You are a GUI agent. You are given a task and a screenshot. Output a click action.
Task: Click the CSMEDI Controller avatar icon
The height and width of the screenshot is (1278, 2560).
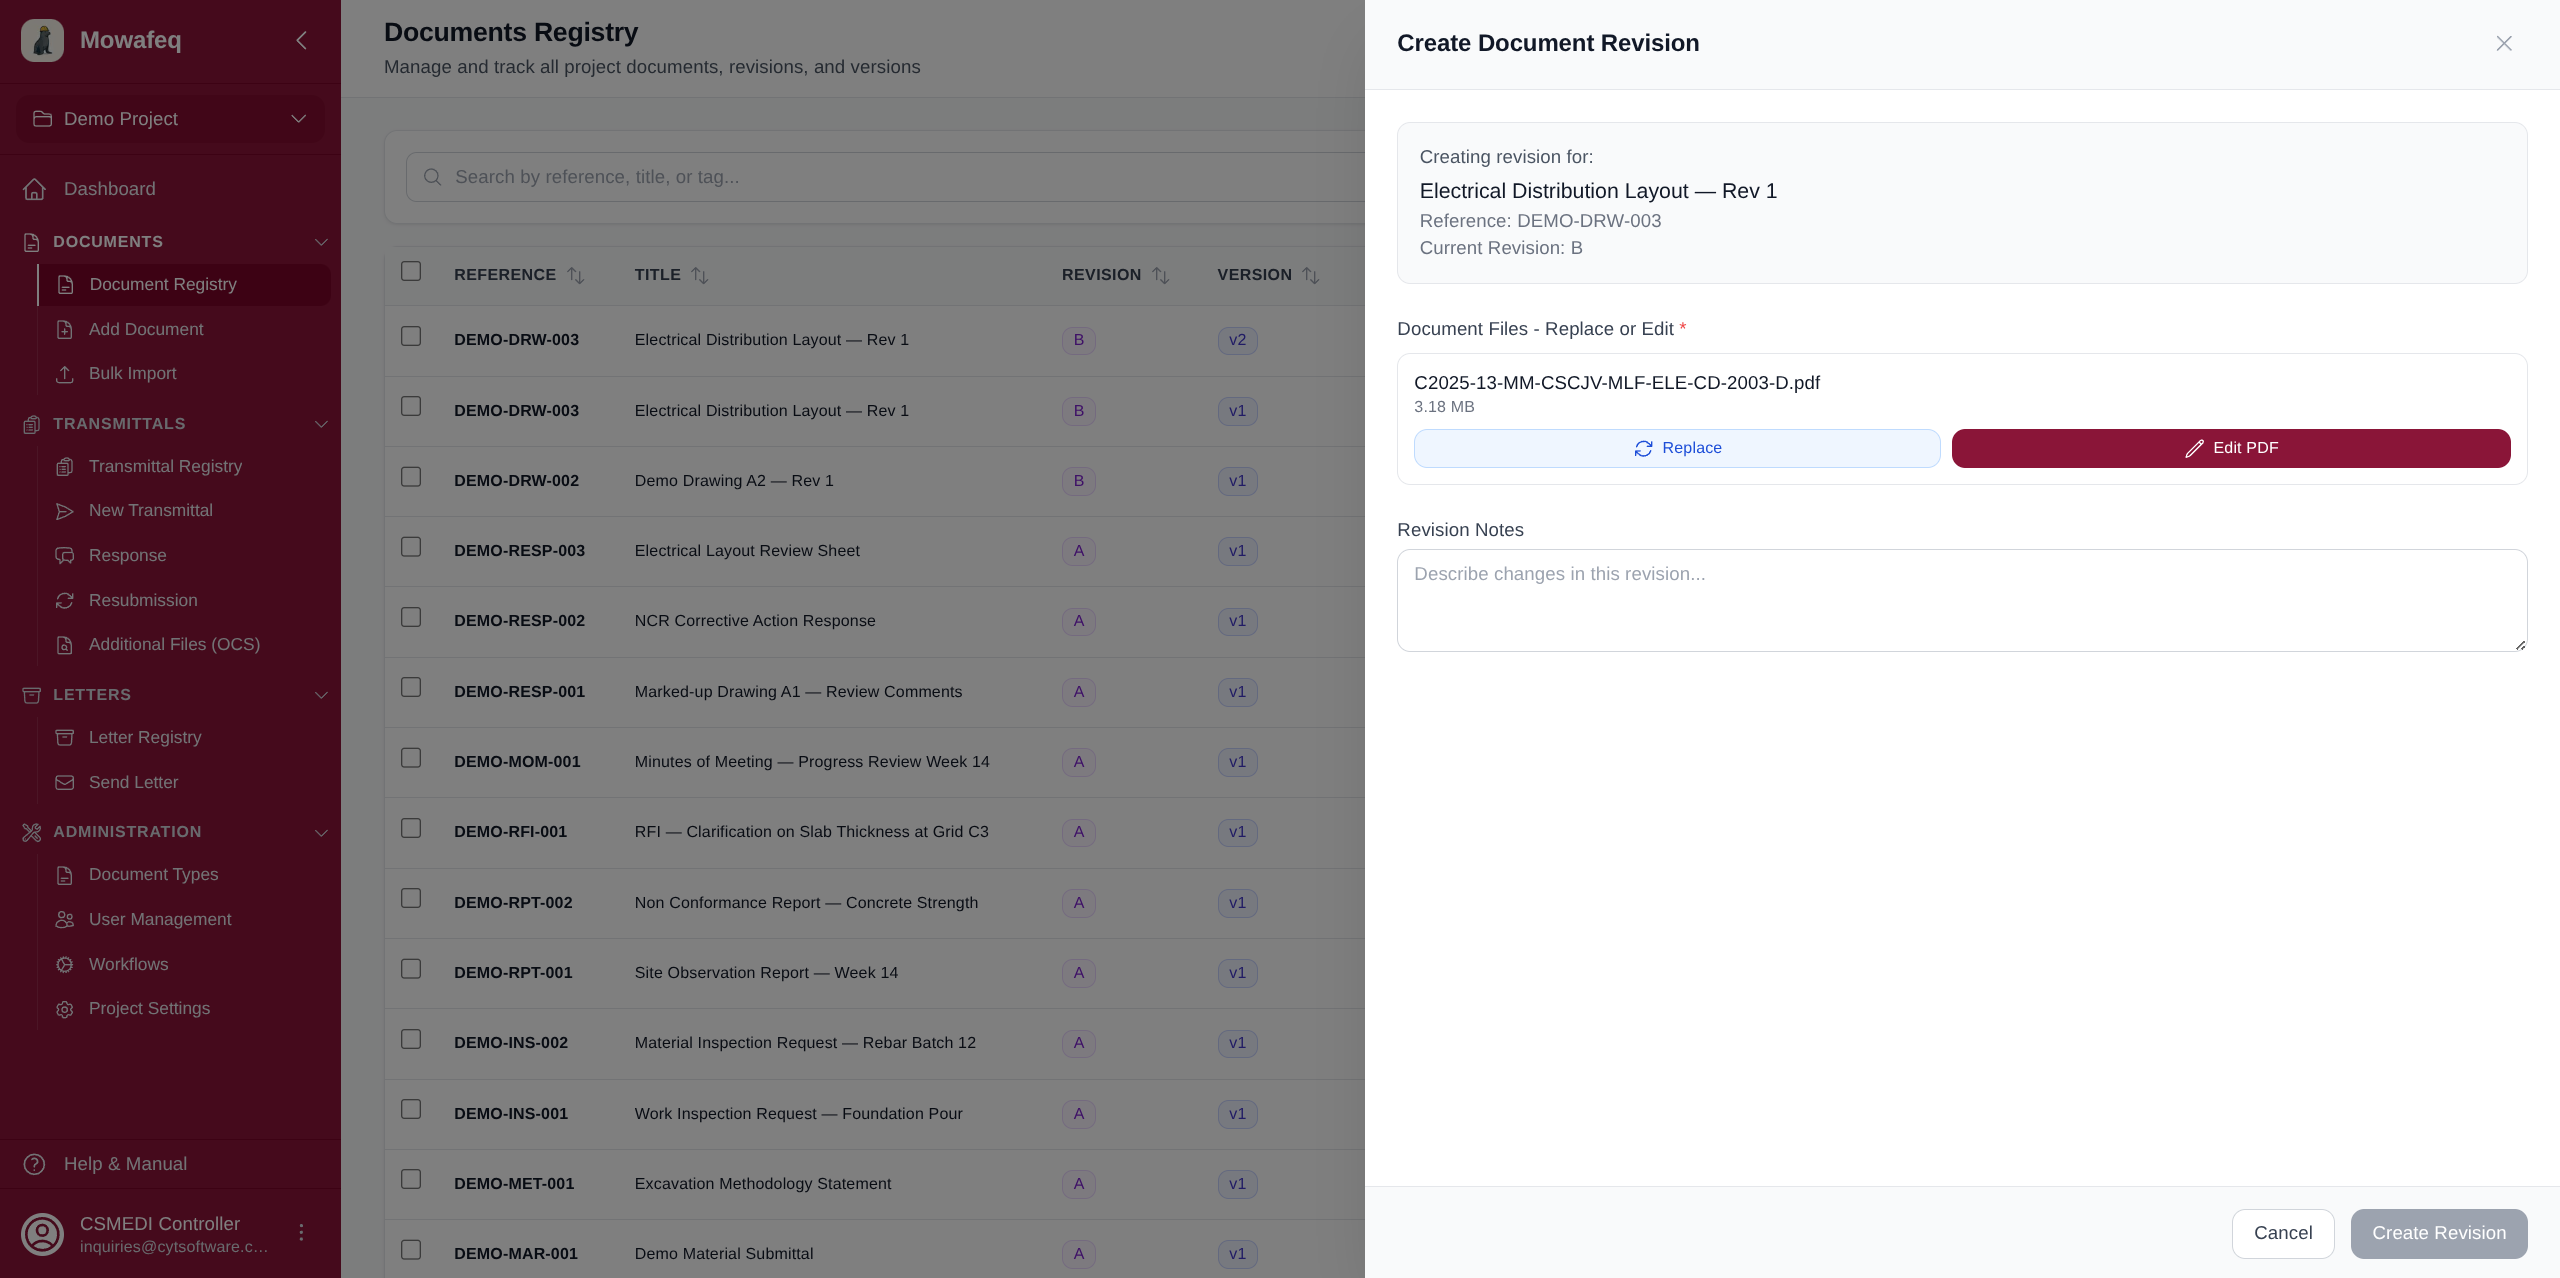[x=43, y=1234]
